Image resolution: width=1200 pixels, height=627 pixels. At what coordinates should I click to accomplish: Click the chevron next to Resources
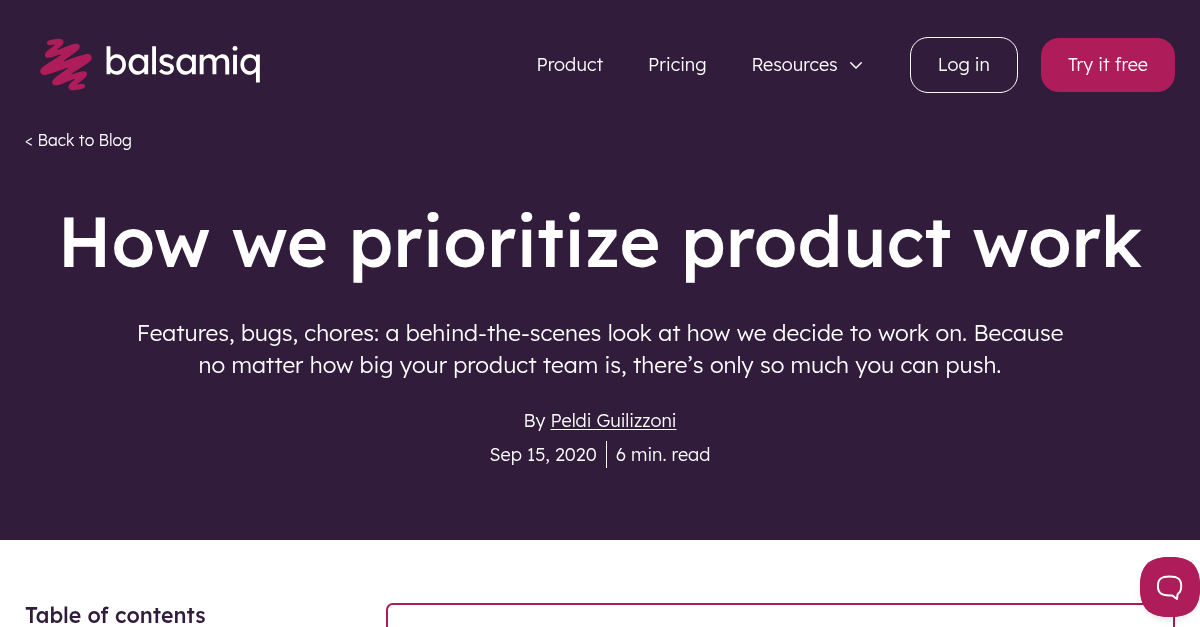tap(856, 65)
